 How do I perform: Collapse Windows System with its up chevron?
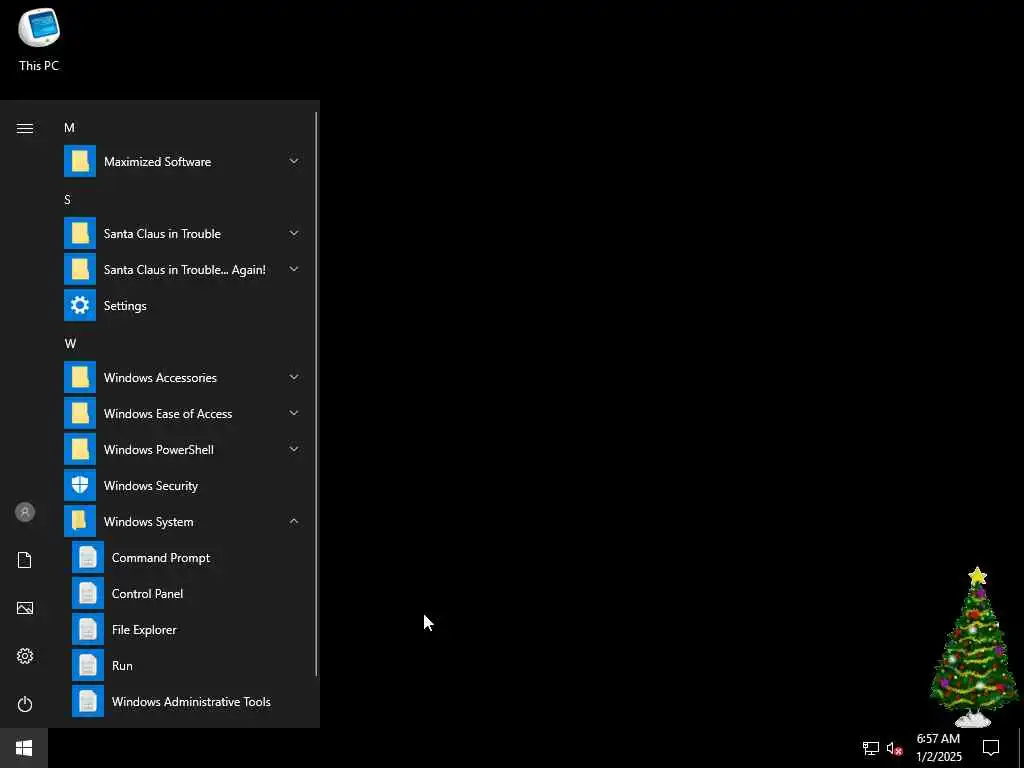[294, 521]
